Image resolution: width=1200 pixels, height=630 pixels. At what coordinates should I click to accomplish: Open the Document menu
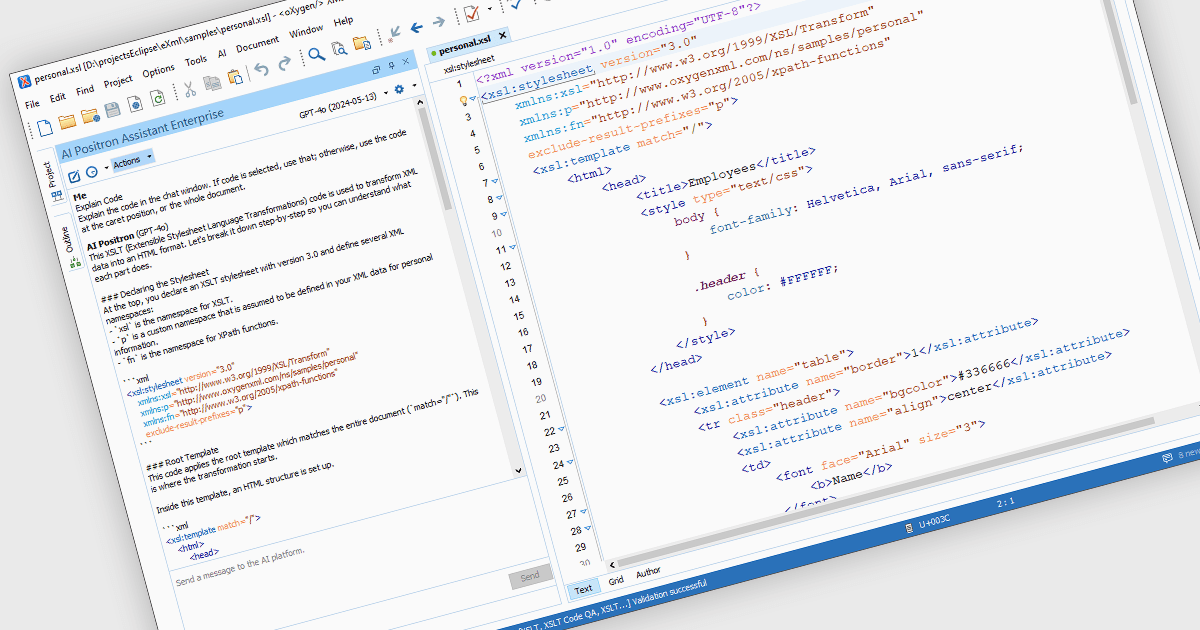pos(258,42)
